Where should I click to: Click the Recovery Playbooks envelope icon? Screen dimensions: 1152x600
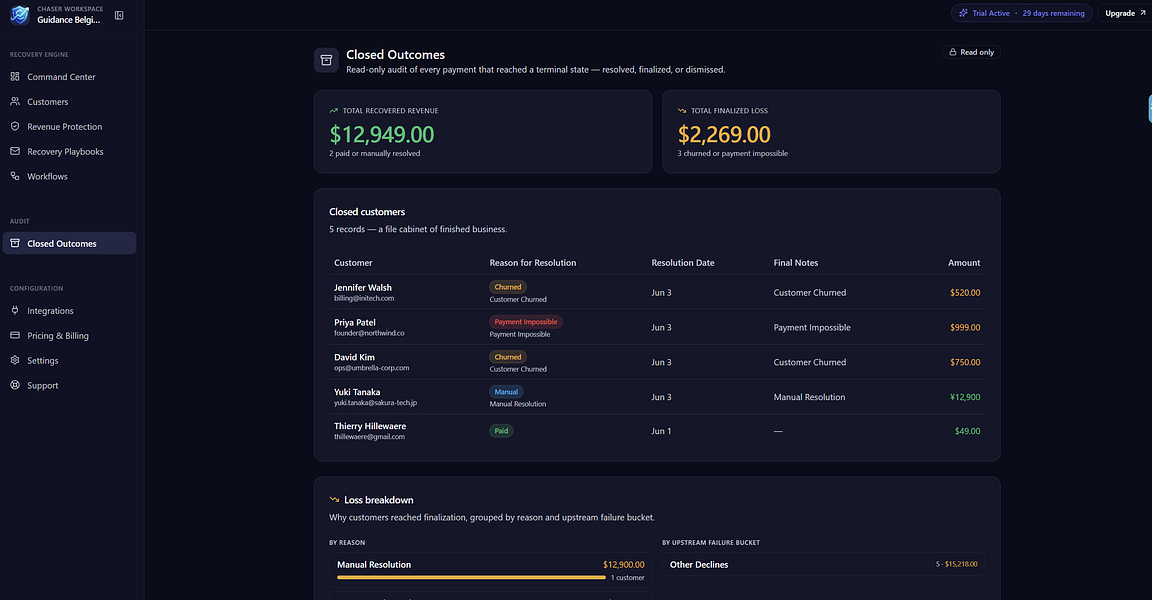[15, 151]
